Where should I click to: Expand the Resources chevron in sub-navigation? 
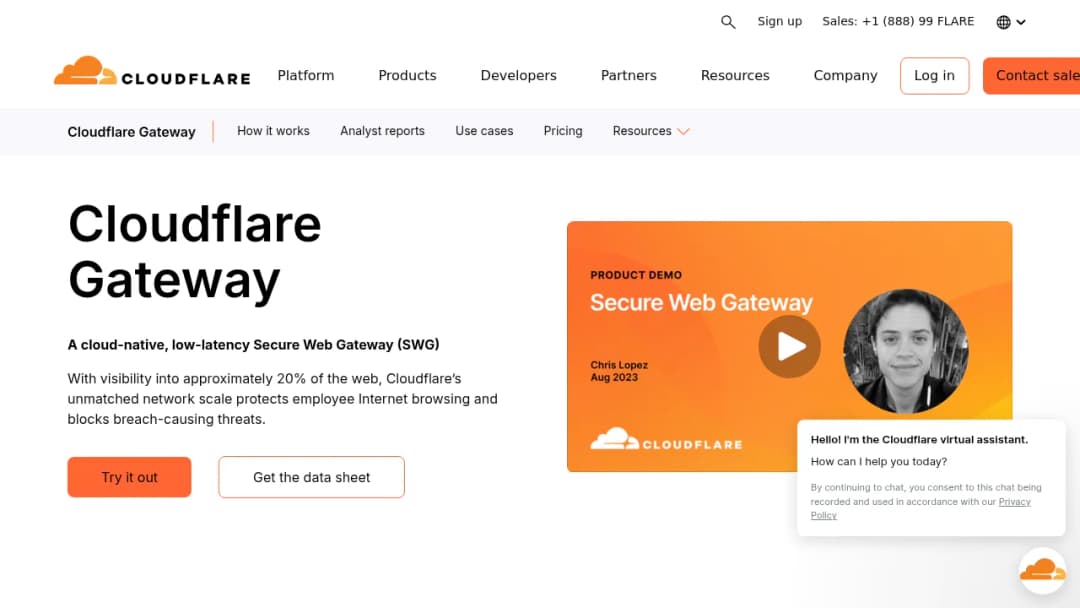coord(683,132)
